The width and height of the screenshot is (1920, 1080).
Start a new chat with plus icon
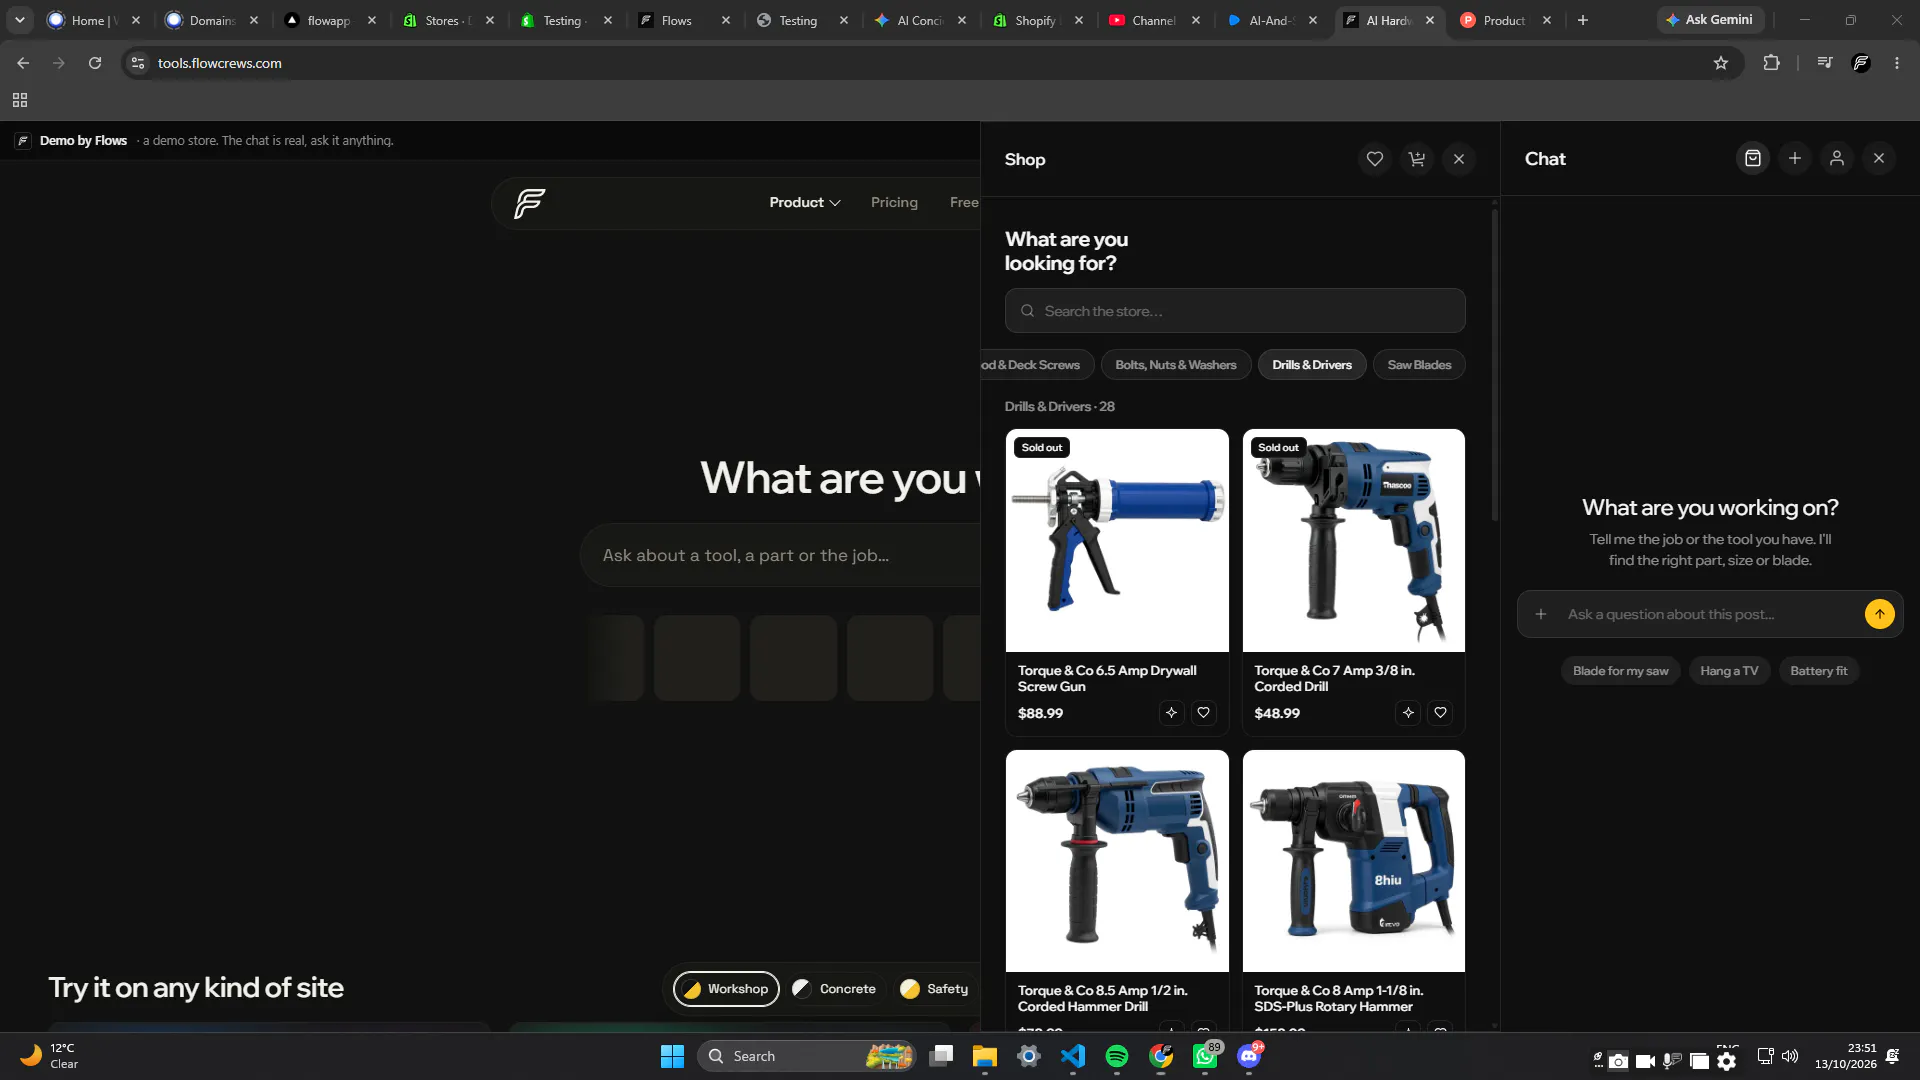point(1795,158)
